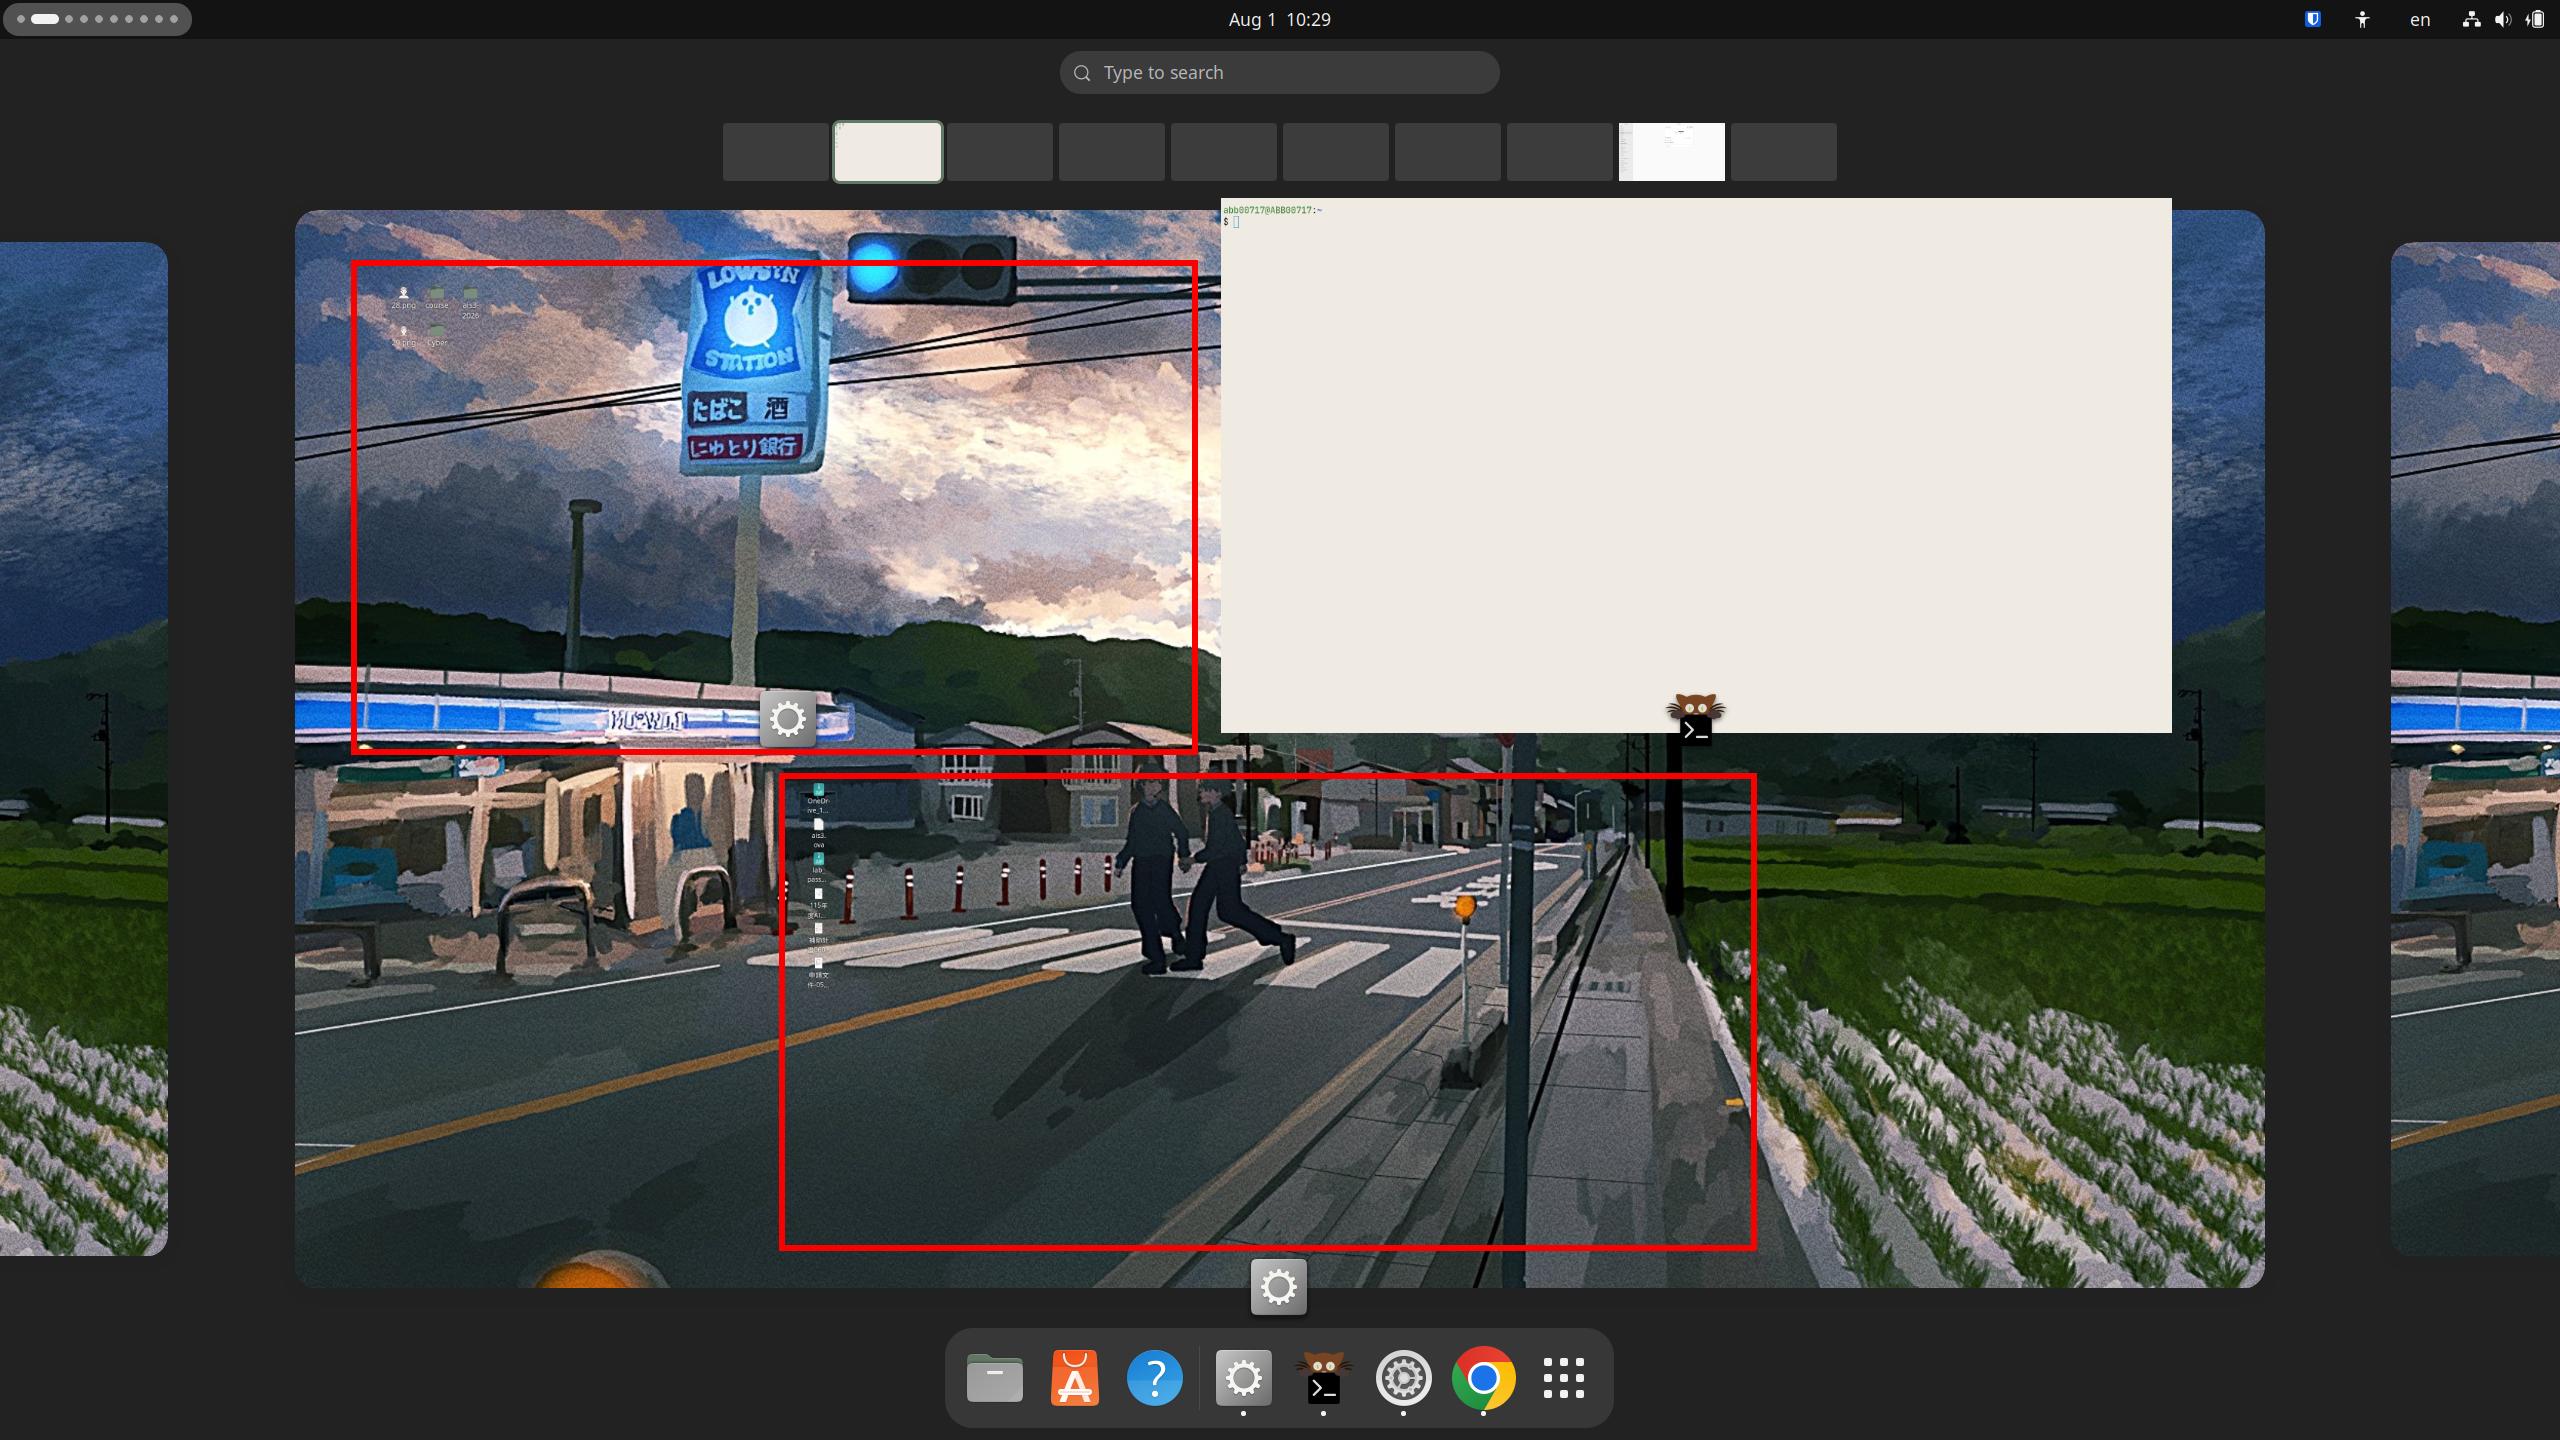
Task: Click the "ais3-2026" desktop folder
Action: coord(470,303)
